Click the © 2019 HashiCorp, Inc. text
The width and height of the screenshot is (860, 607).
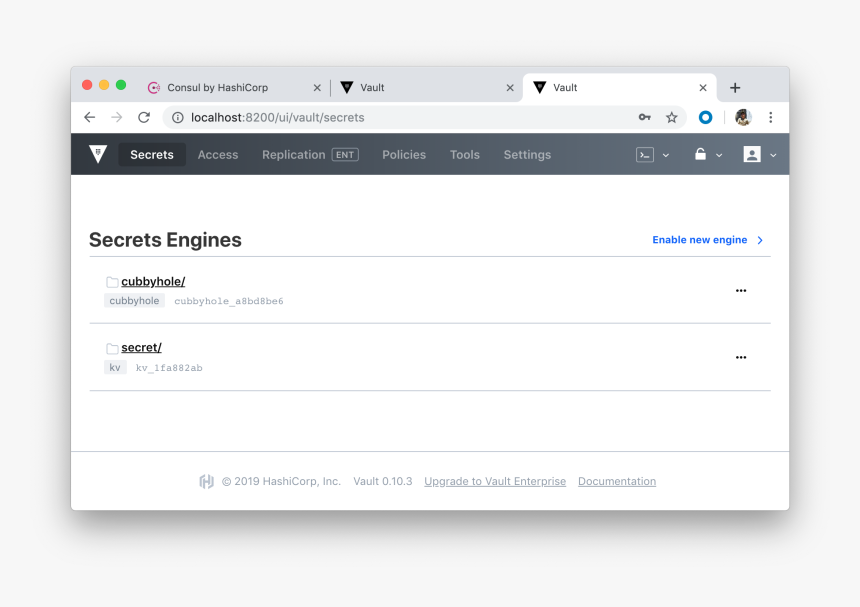click(x=281, y=481)
